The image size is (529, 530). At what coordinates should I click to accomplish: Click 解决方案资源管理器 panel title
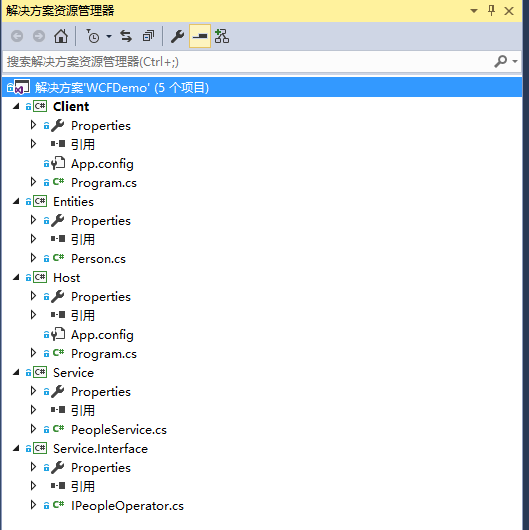[x=60, y=11]
